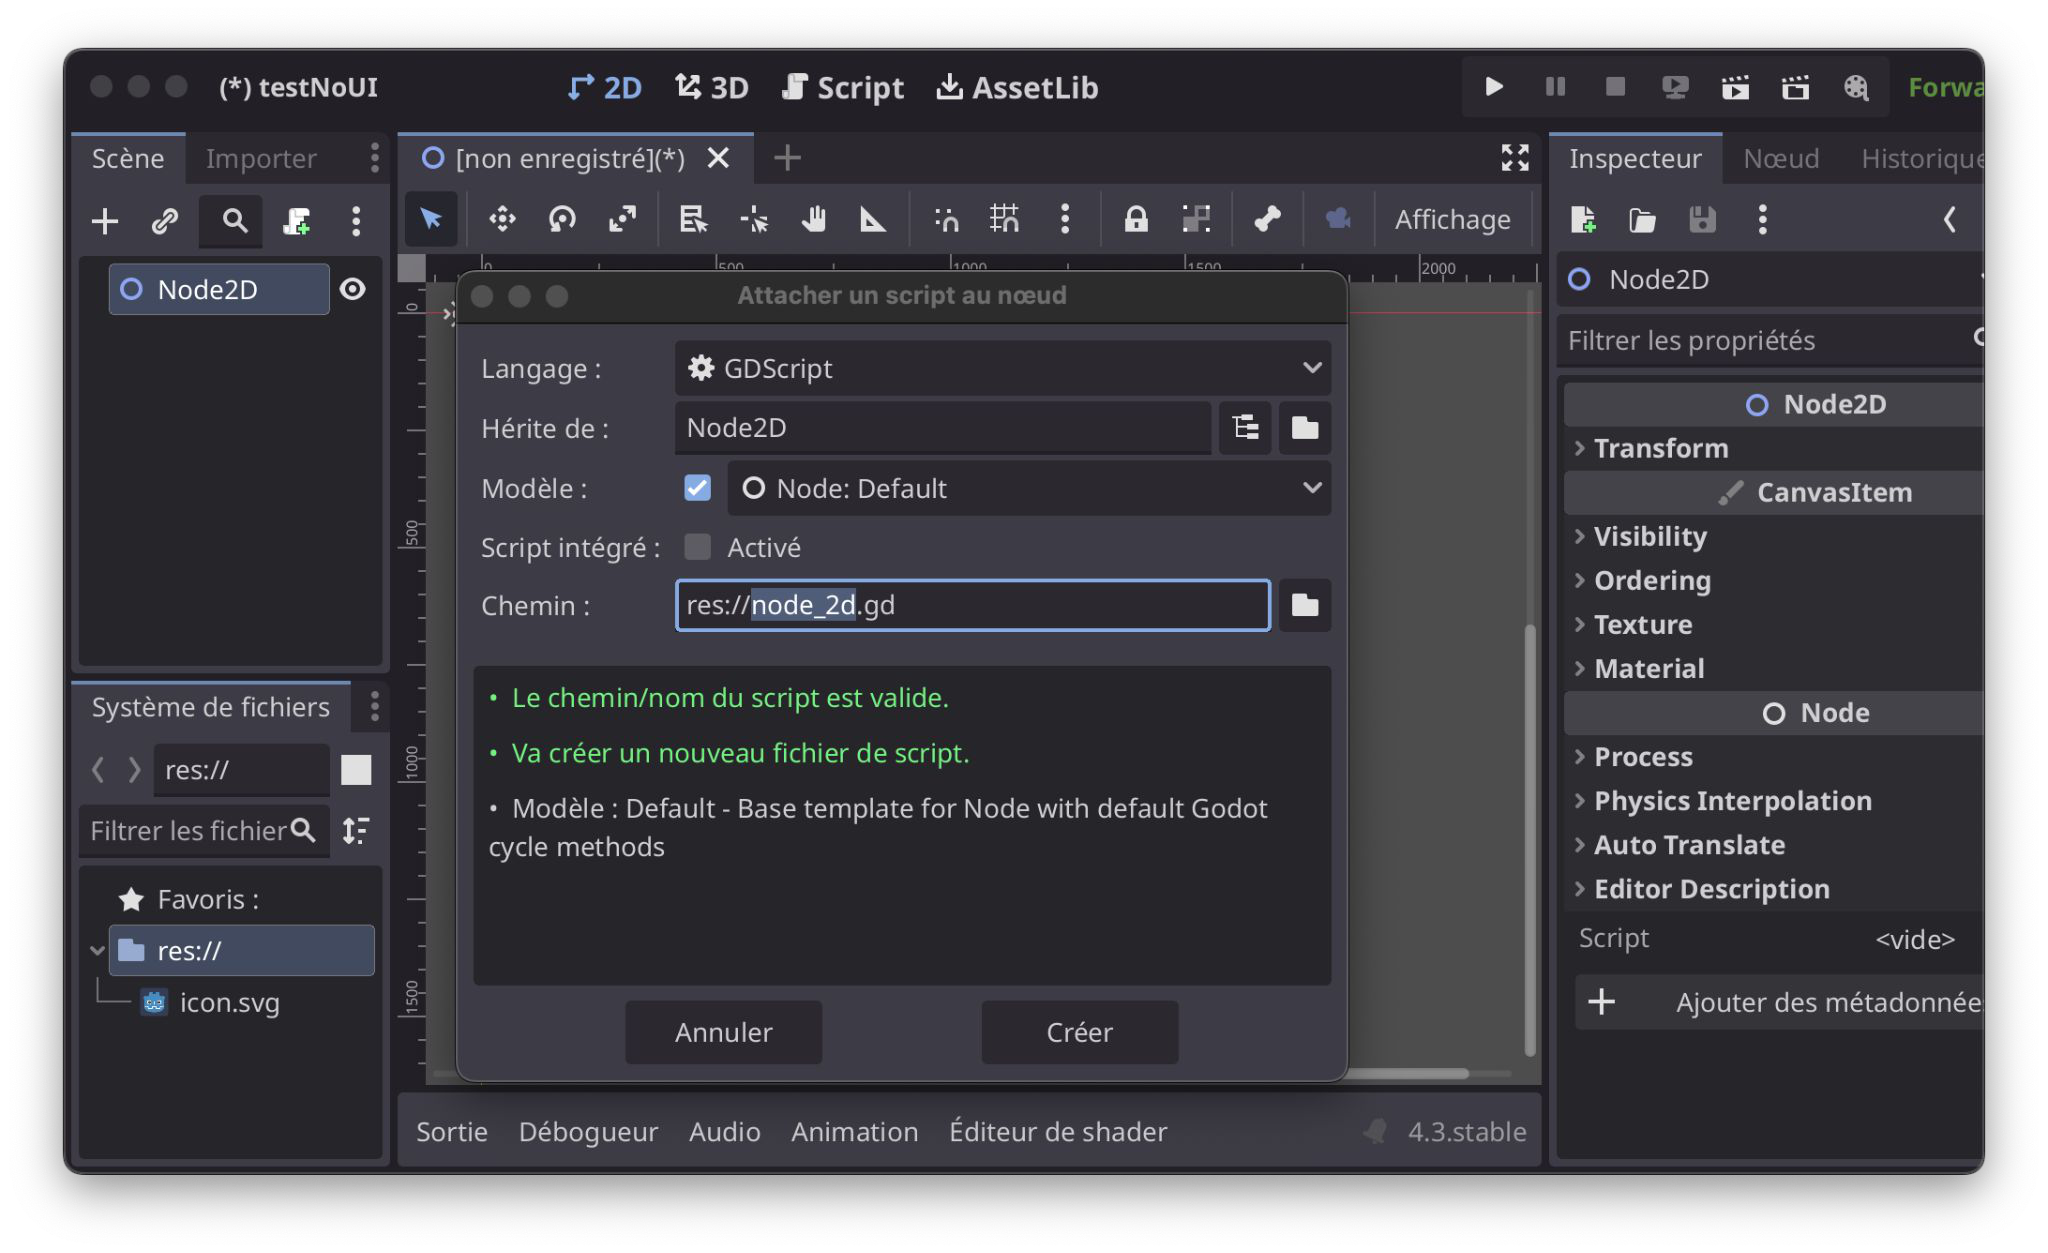Click the Annuler button
Viewport: 2048px width, 1253px height.
pos(723,1032)
